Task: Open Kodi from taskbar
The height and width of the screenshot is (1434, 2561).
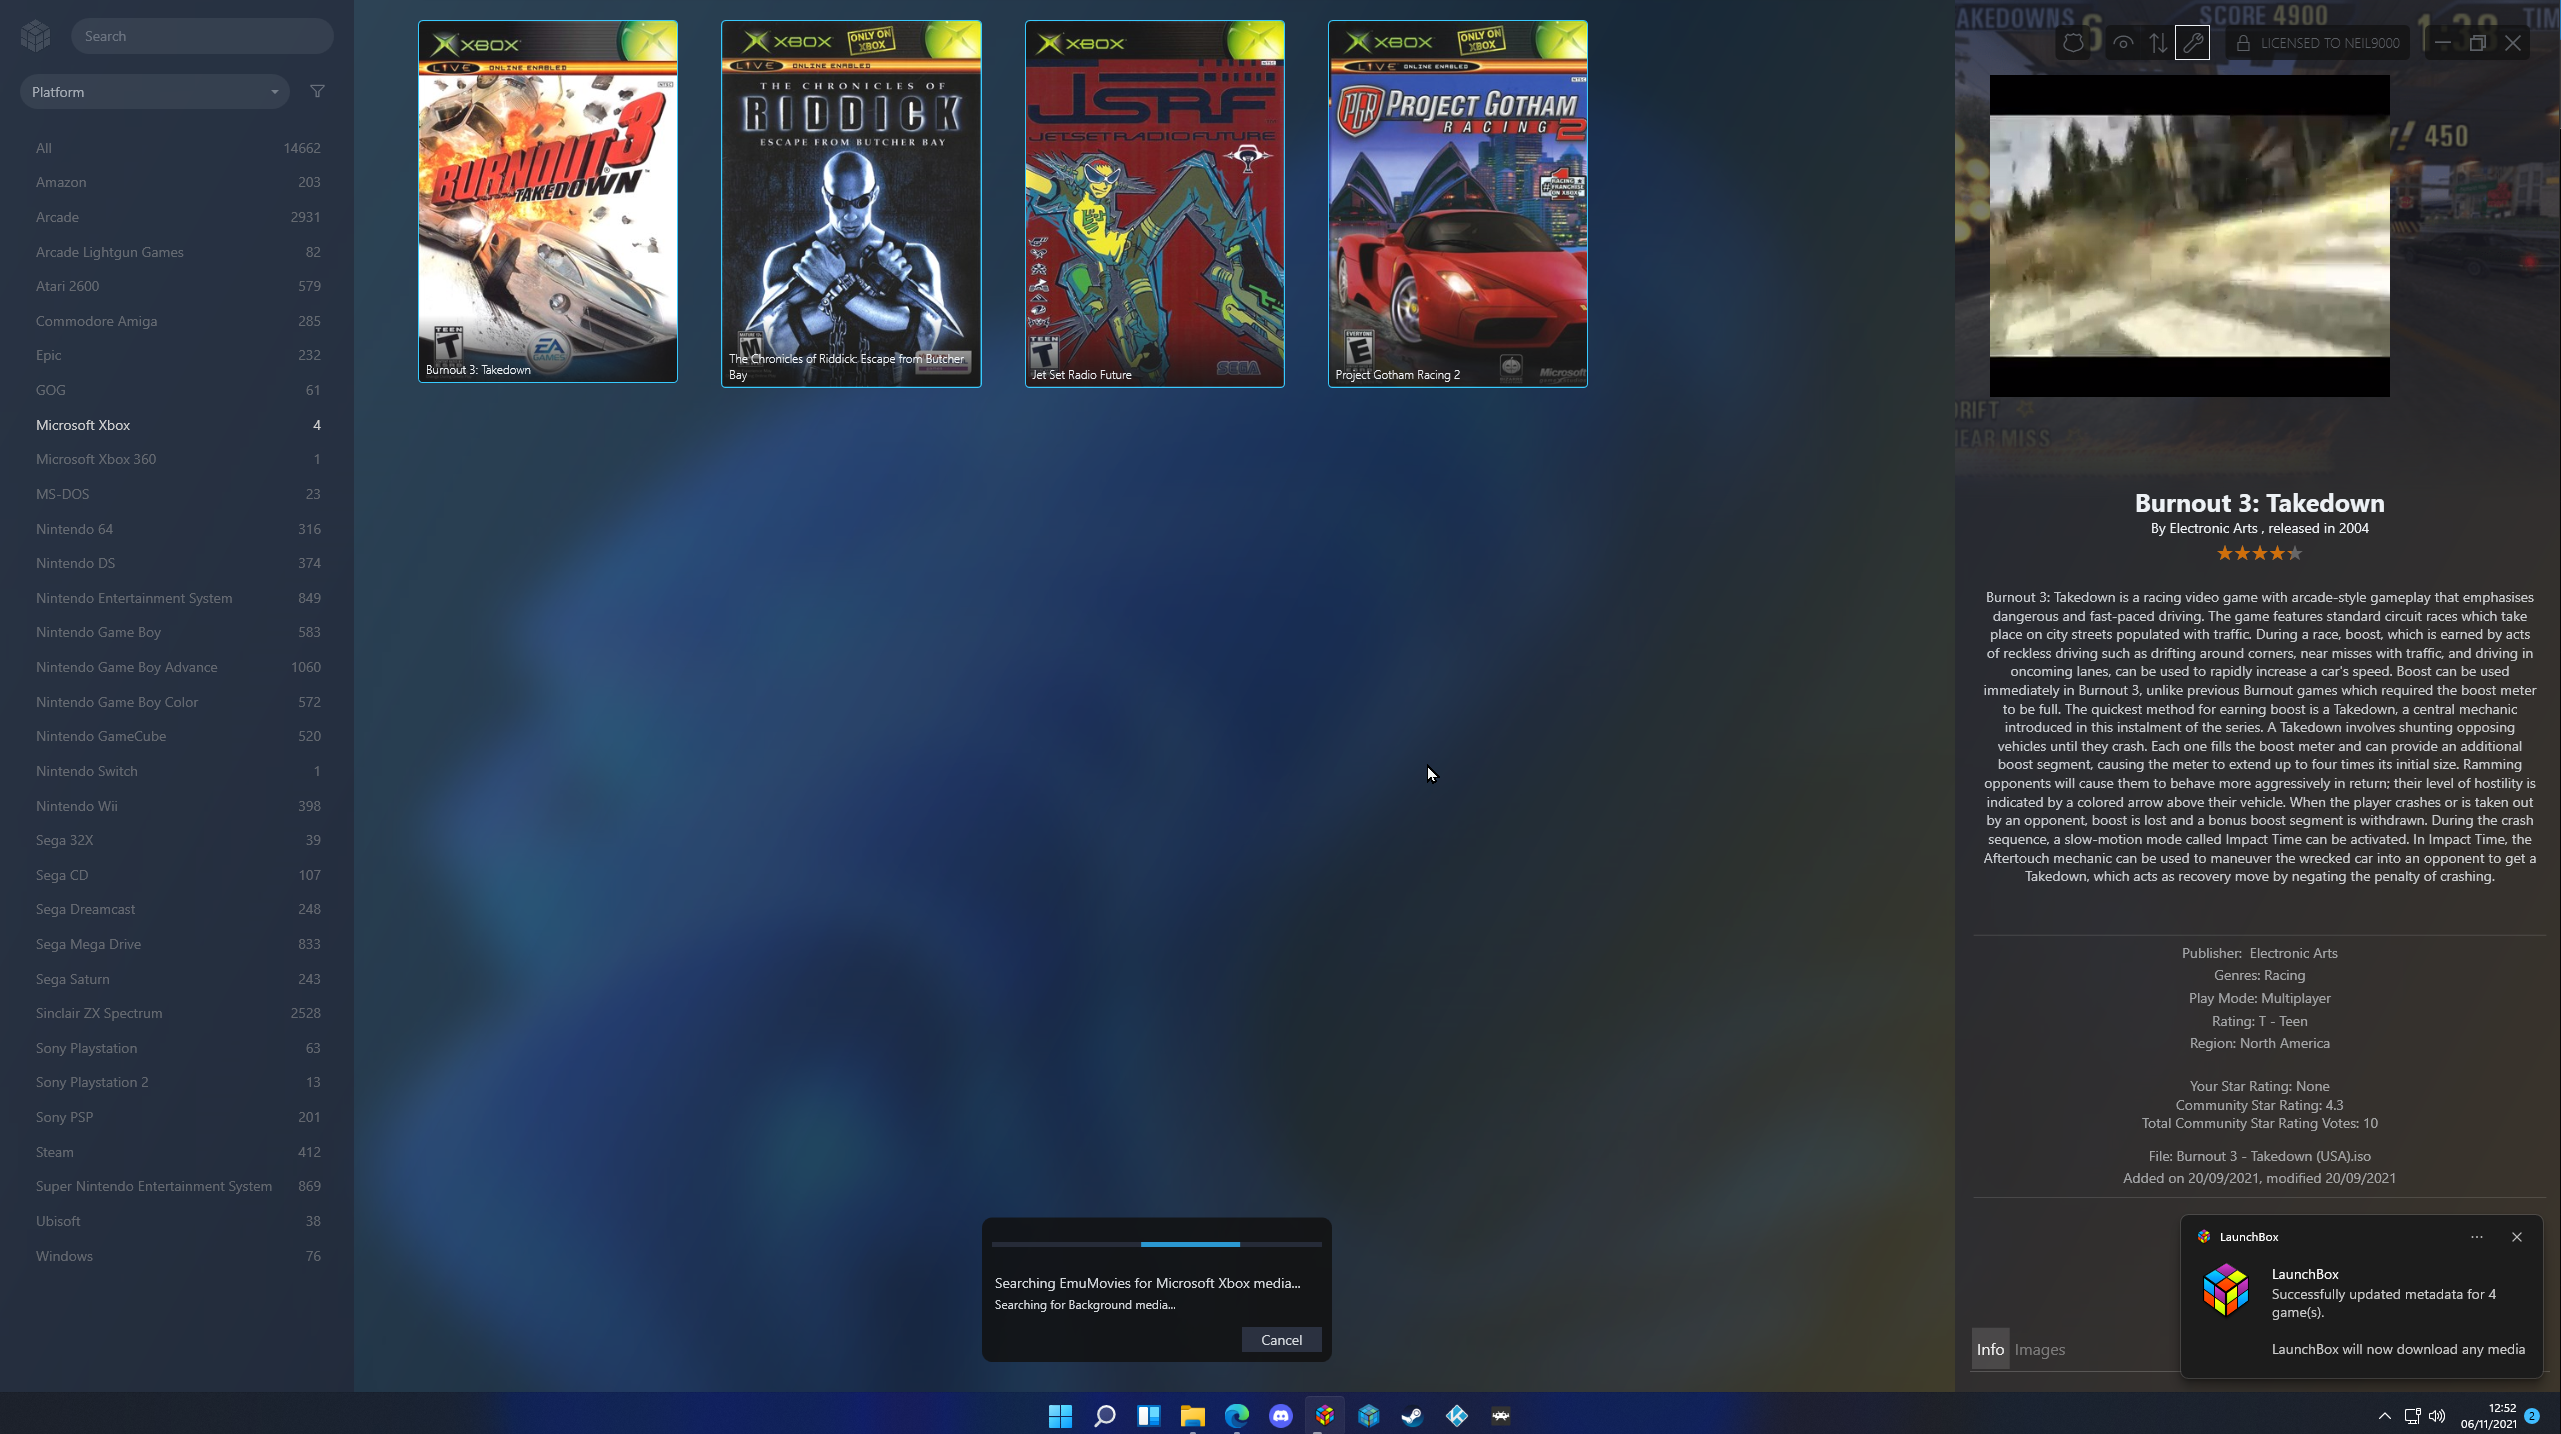Action: click(1457, 1416)
